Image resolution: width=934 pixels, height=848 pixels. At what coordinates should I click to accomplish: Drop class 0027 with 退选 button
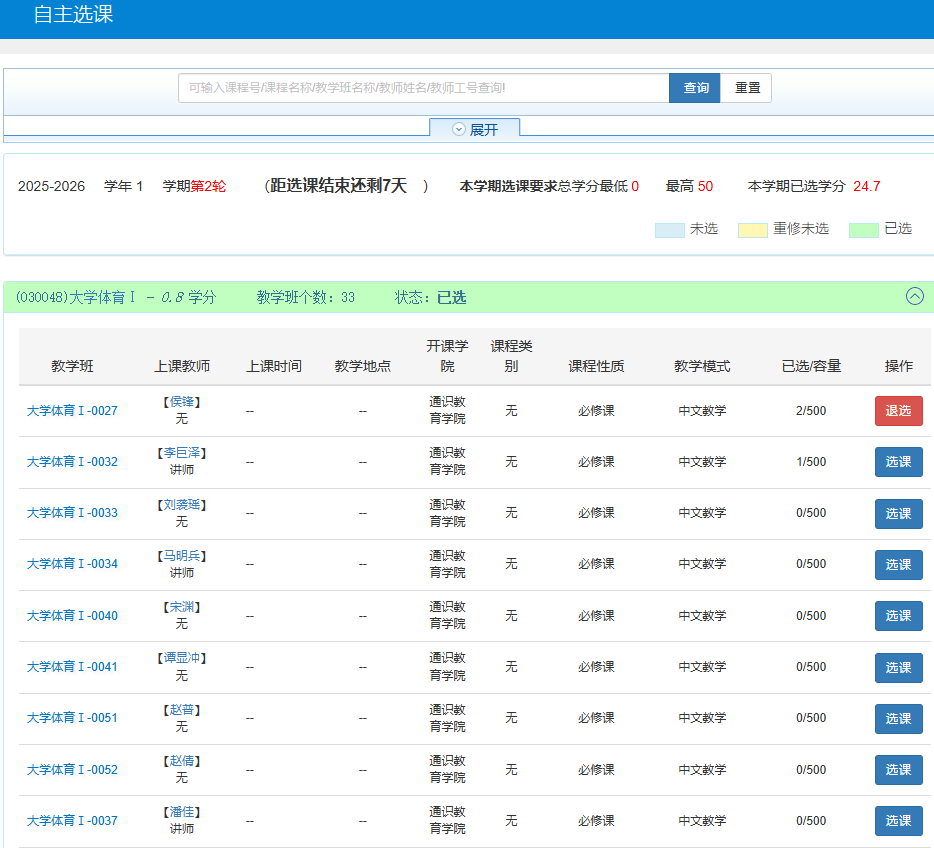898,411
